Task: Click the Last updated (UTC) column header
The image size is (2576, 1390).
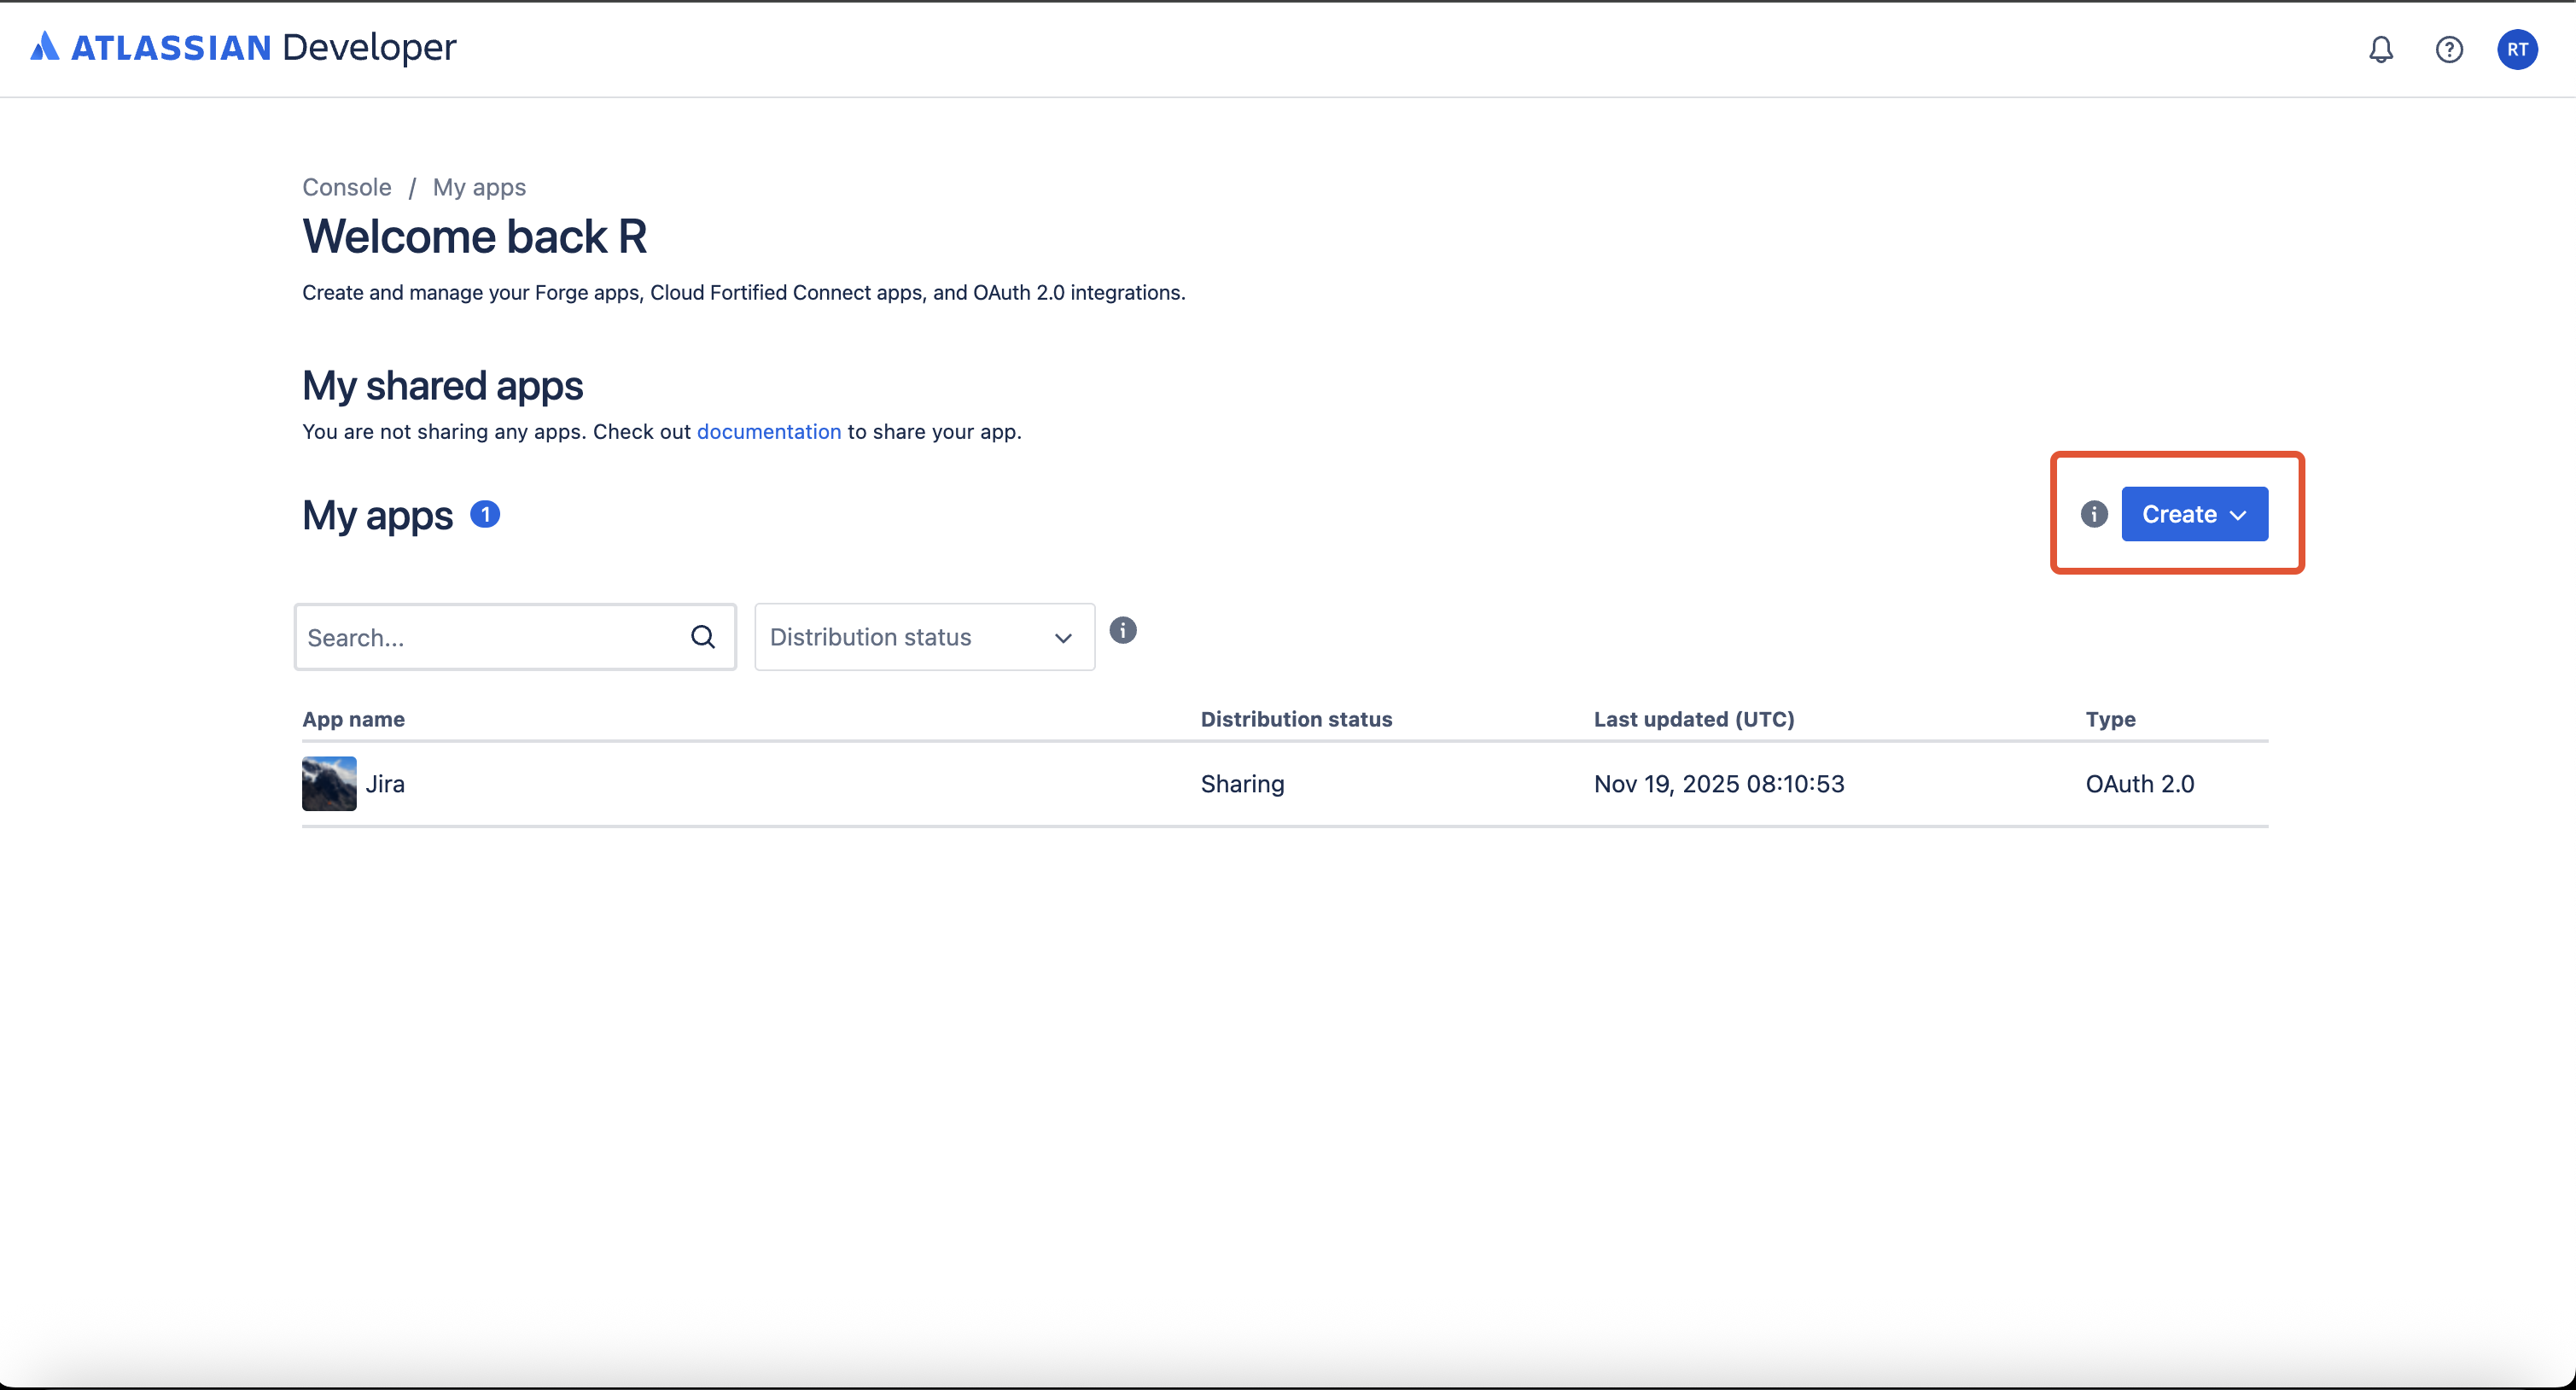Action: (1693, 719)
